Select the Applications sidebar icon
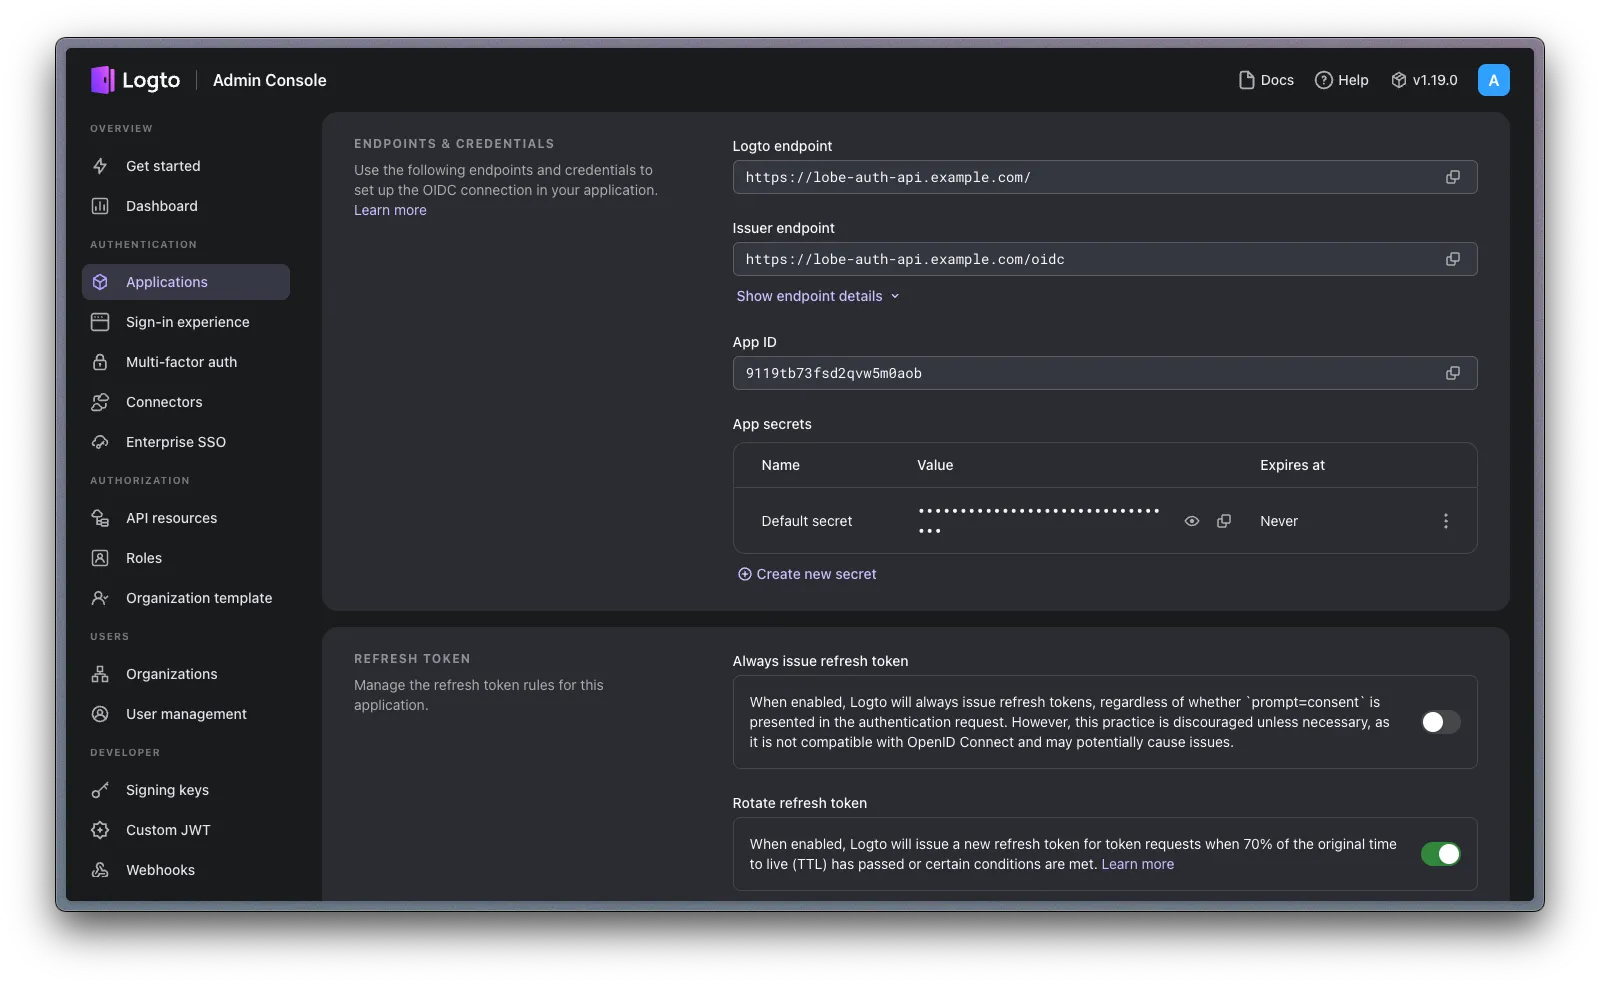Image resolution: width=1600 pixels, height=985 pixels. 100,282
